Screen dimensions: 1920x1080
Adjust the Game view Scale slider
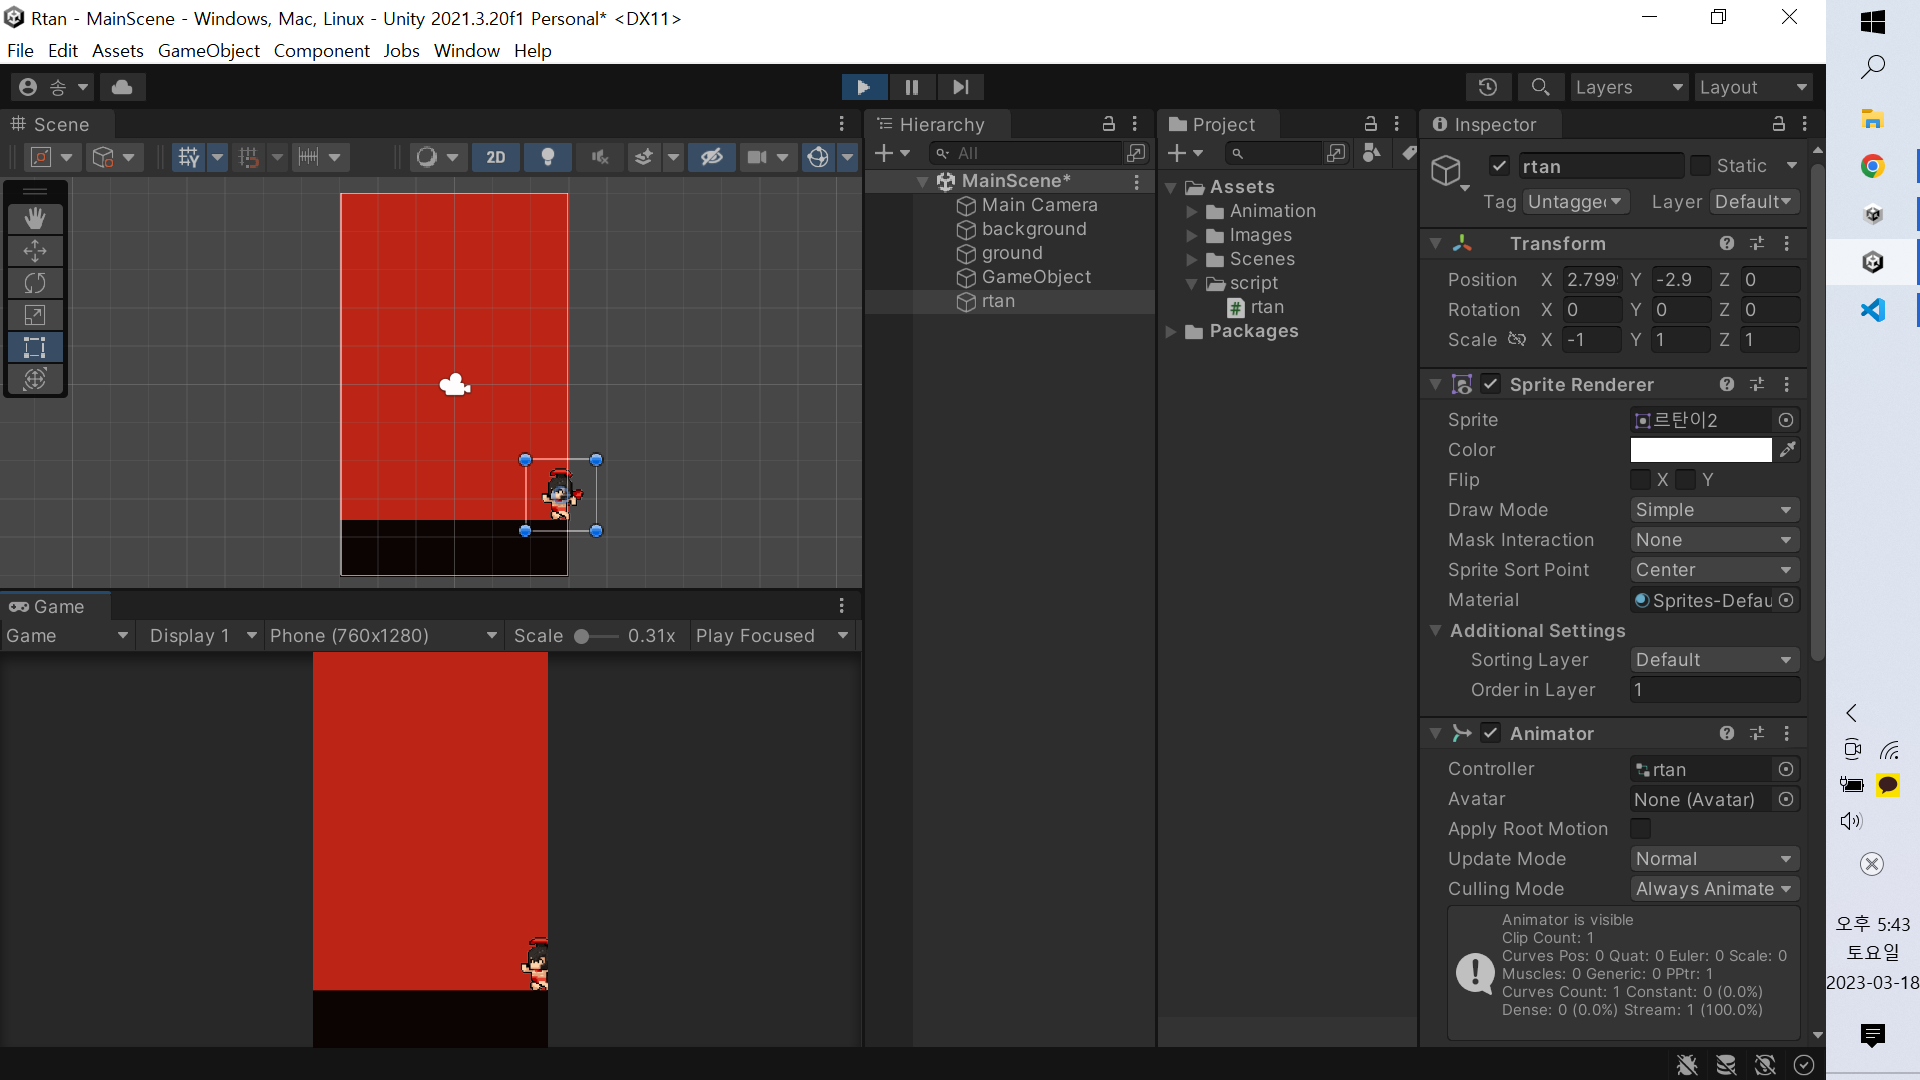(581, 636)
